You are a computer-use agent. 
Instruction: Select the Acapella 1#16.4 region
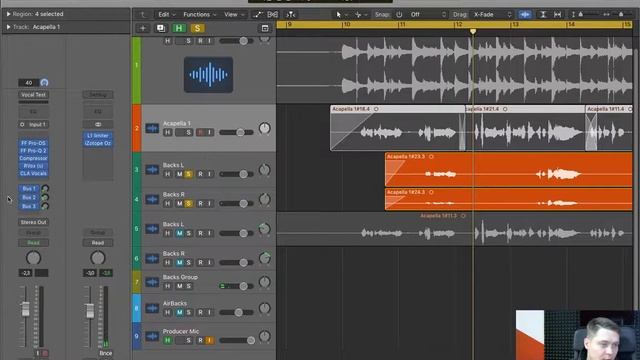pos(397,128)
